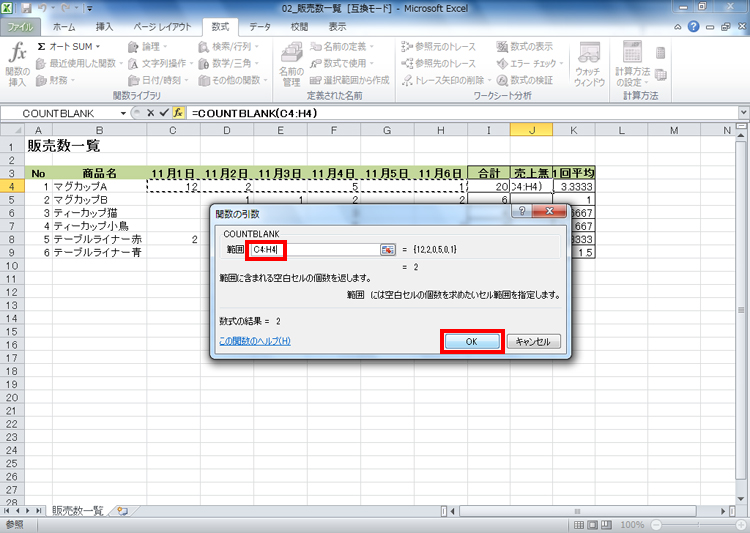Open 計算方法の設定 options
This screenshot has width=750, height=533.
click(x=632, y=64)
